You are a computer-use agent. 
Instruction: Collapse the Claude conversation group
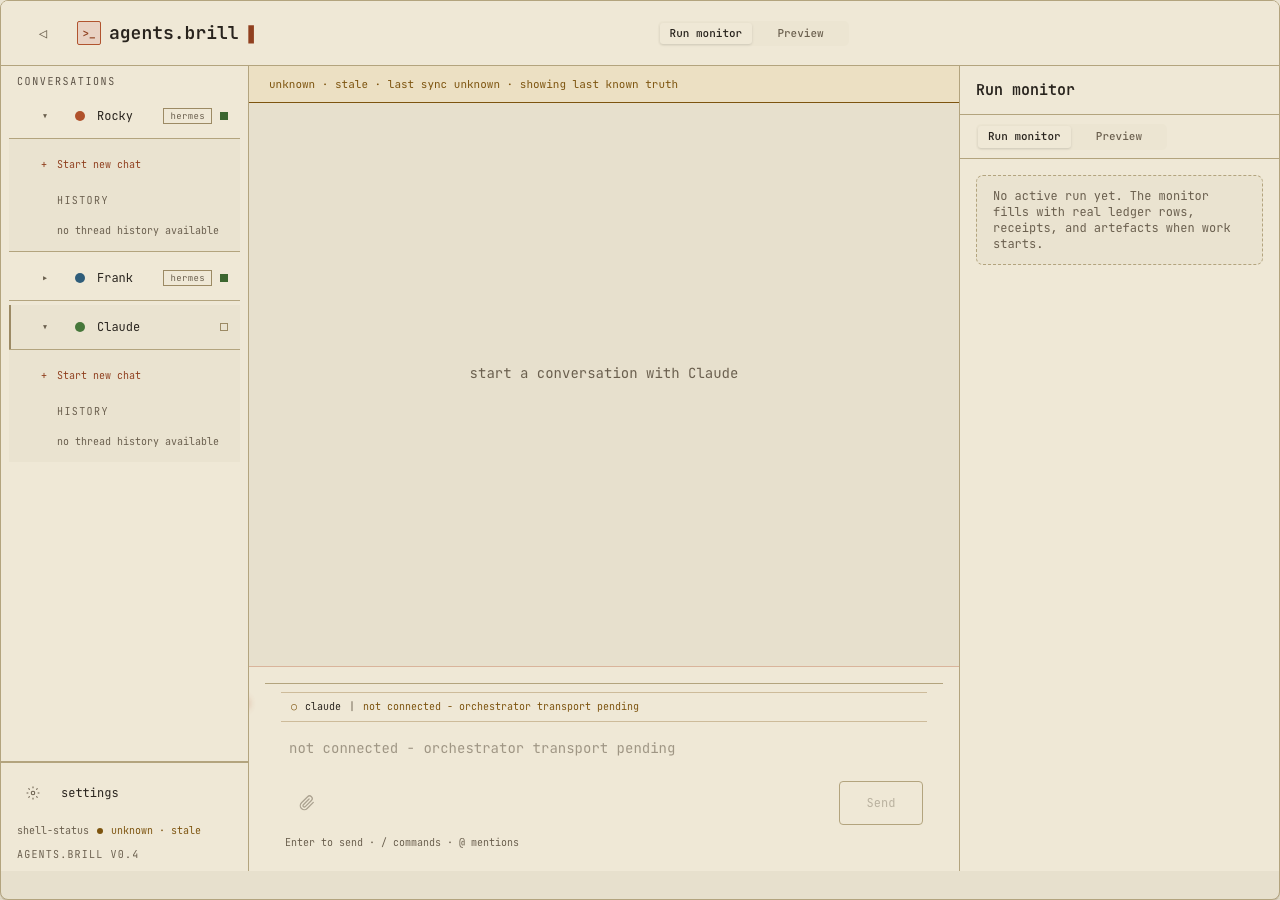tap(45, 327)
